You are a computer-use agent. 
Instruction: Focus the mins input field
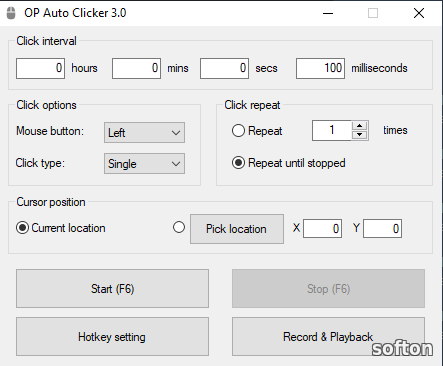coord(136,68)
